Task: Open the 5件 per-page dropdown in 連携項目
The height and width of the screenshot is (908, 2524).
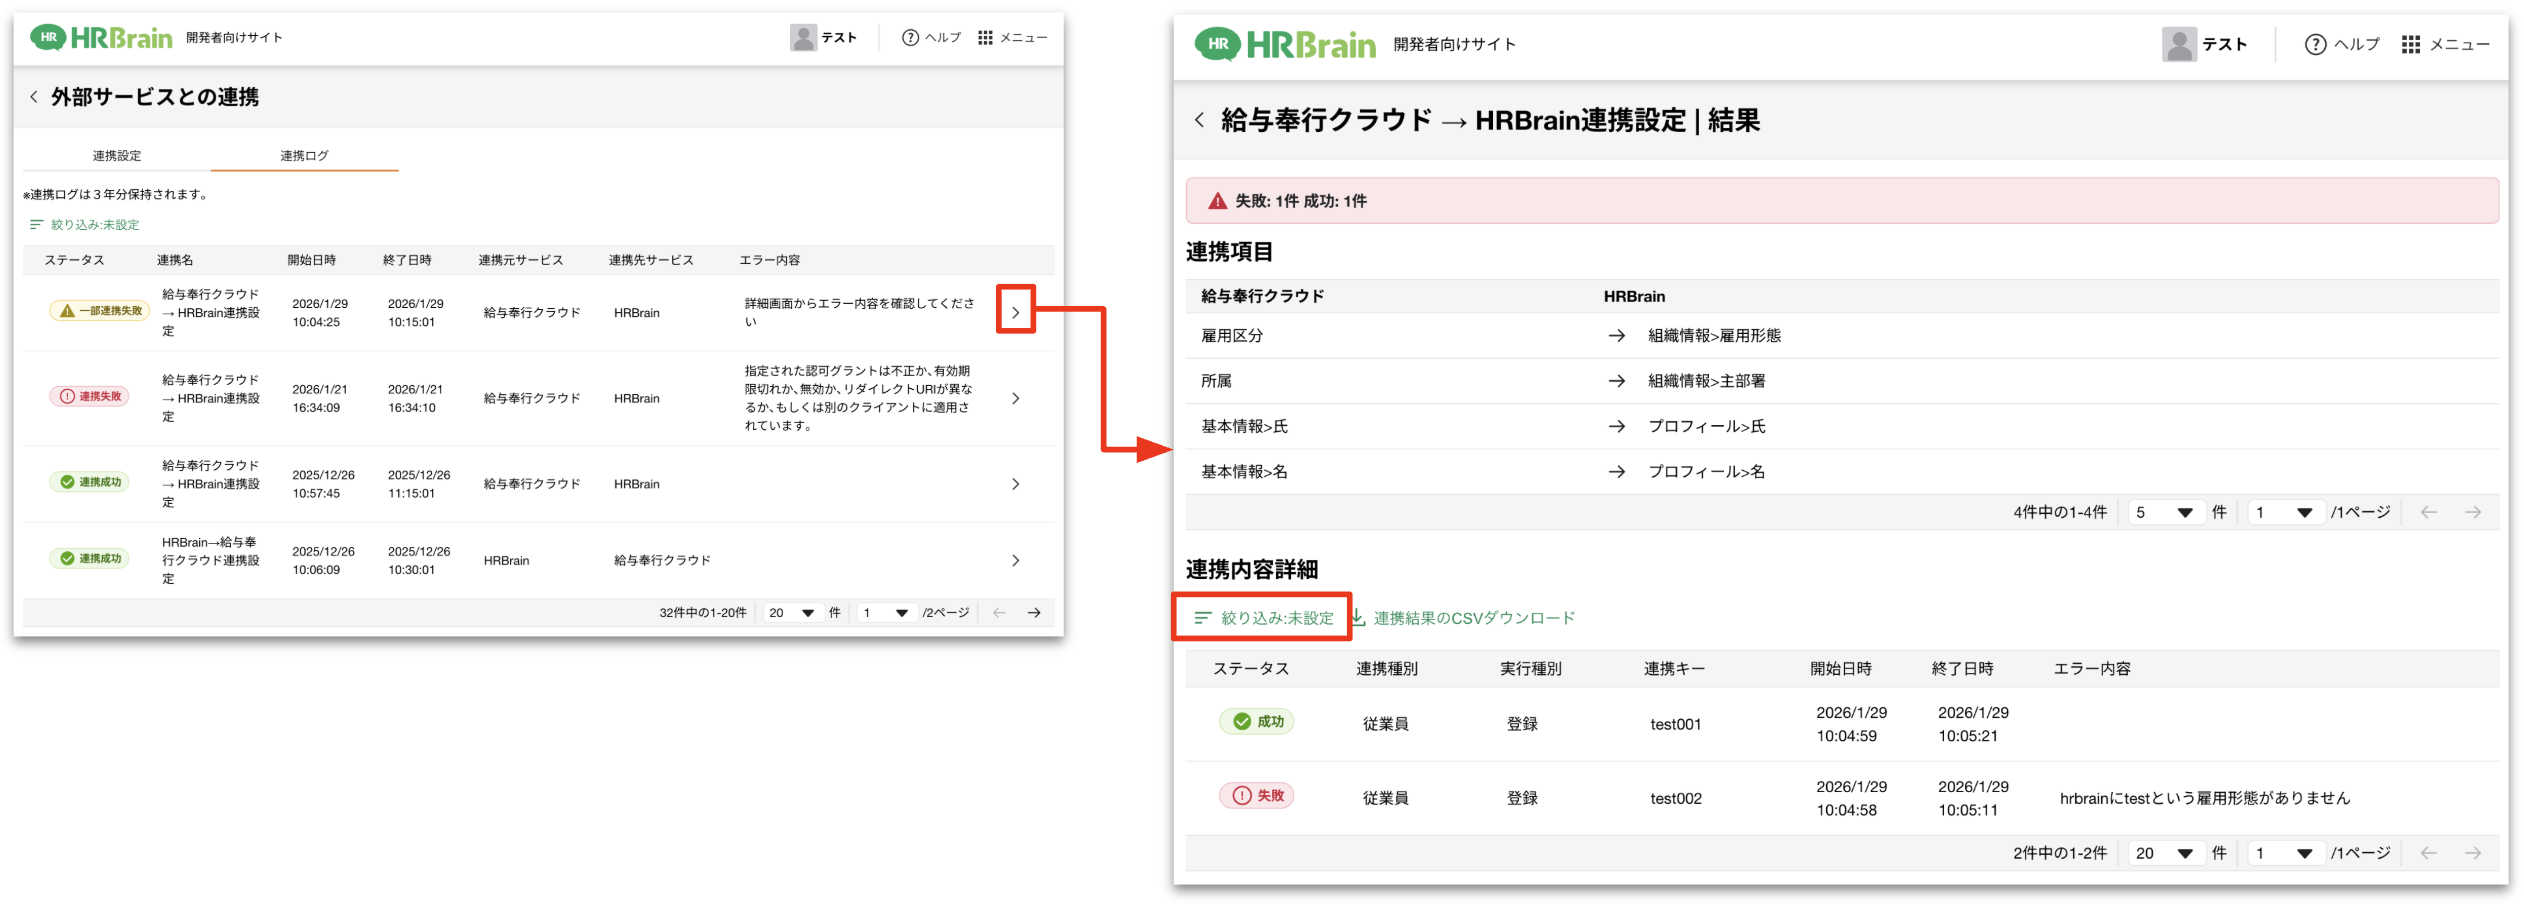Action: click(x=2164, y=512)
